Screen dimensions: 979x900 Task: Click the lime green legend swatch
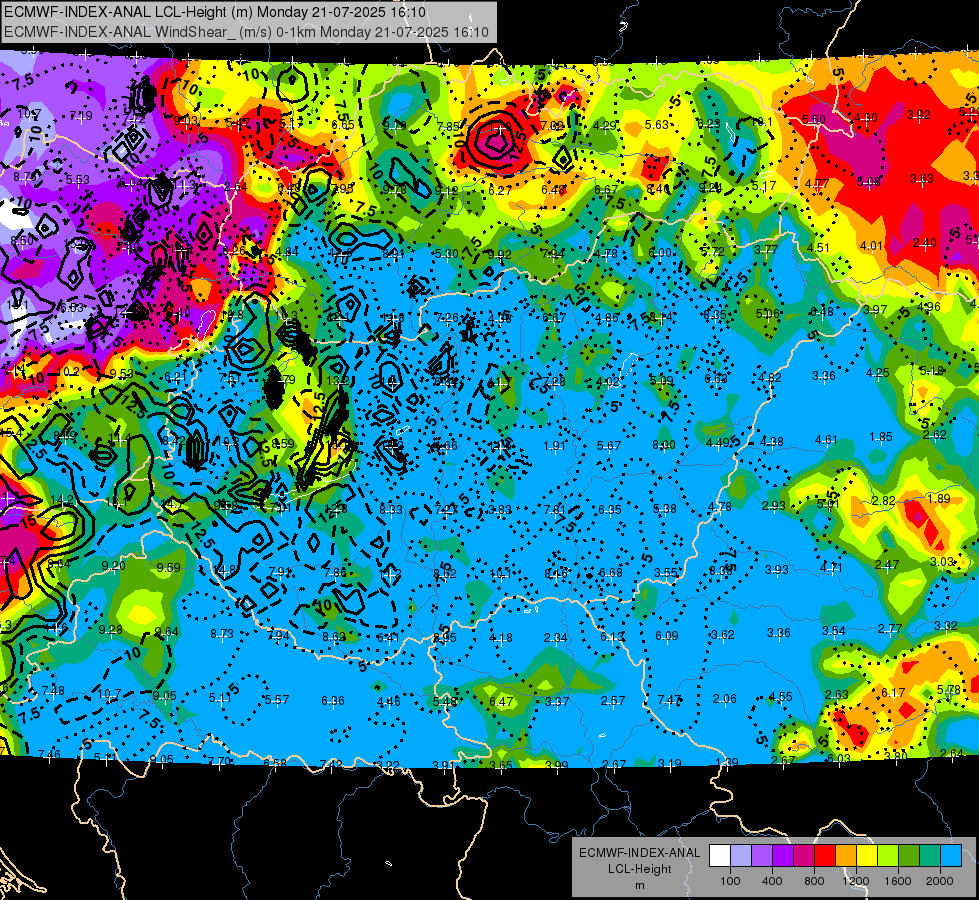point(888,856)
